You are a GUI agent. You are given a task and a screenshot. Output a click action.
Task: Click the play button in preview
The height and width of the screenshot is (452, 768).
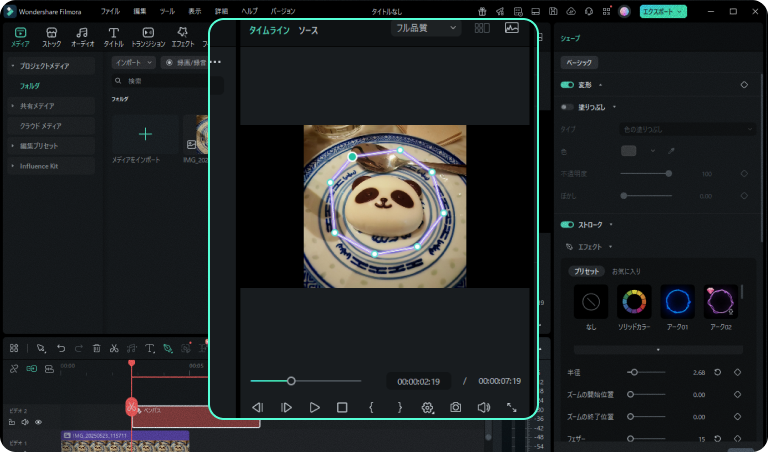[x=314, y=408]
